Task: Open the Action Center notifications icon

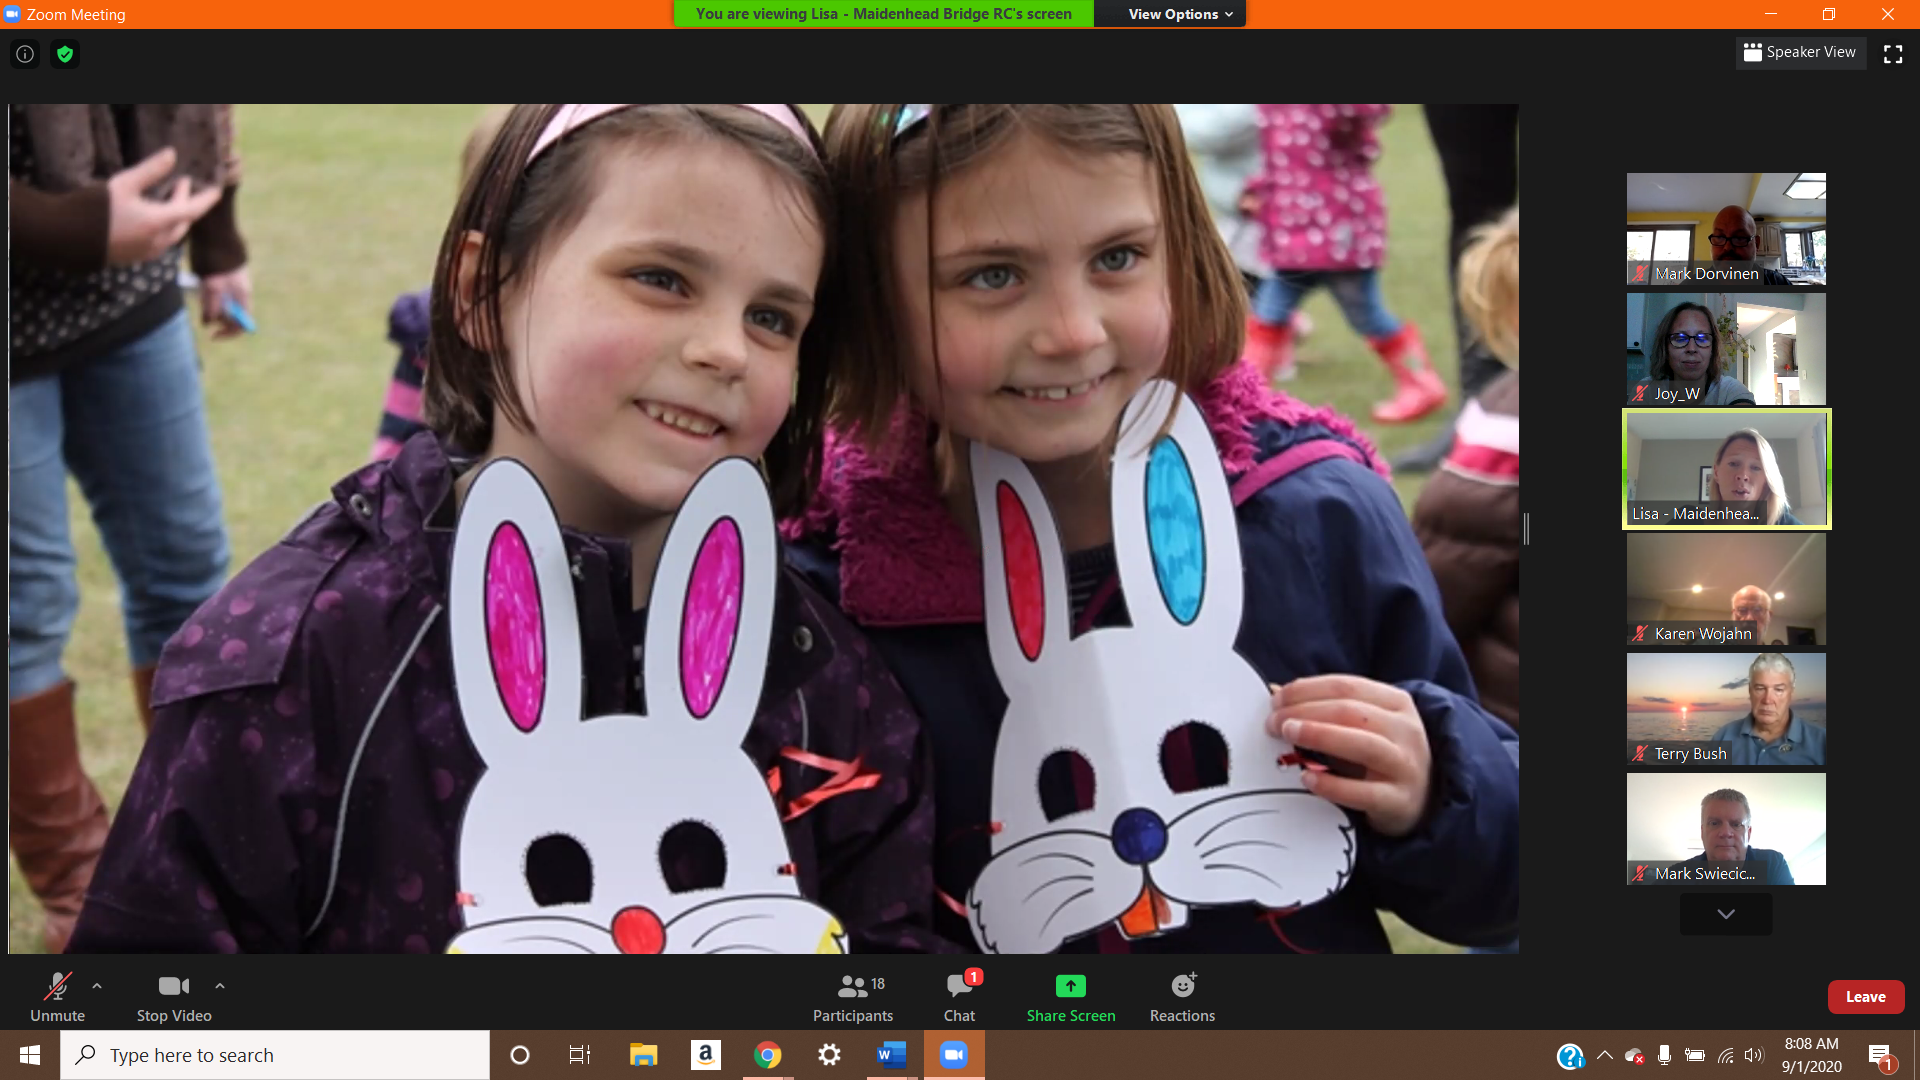Action: [x=1881, y=1056]
